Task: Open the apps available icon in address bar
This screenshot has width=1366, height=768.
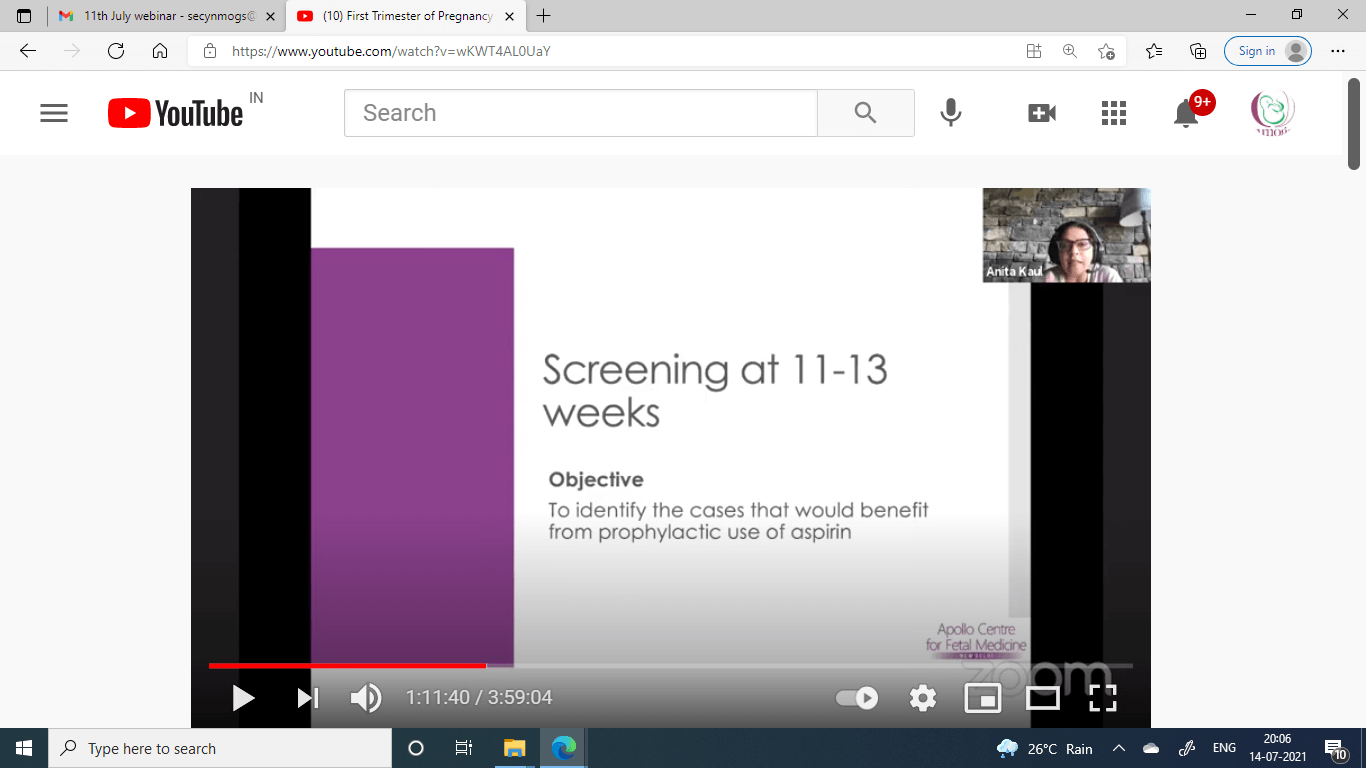Action: coord(1034,51)
